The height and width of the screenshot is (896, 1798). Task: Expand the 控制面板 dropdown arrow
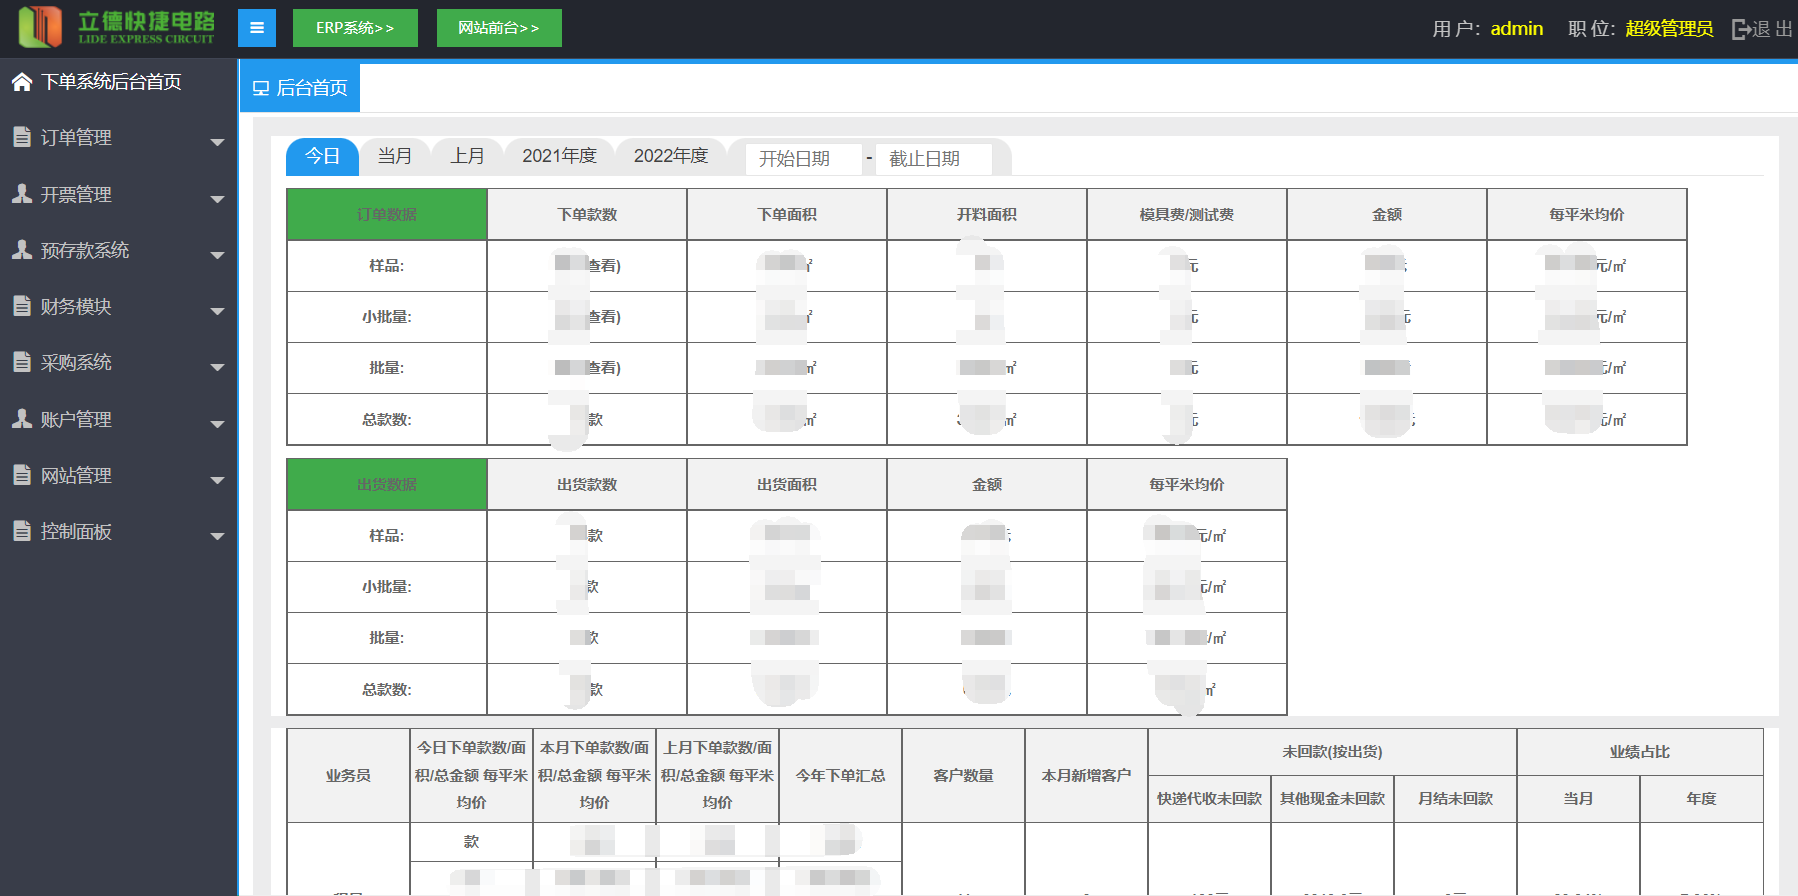click(x=217, y=536)
